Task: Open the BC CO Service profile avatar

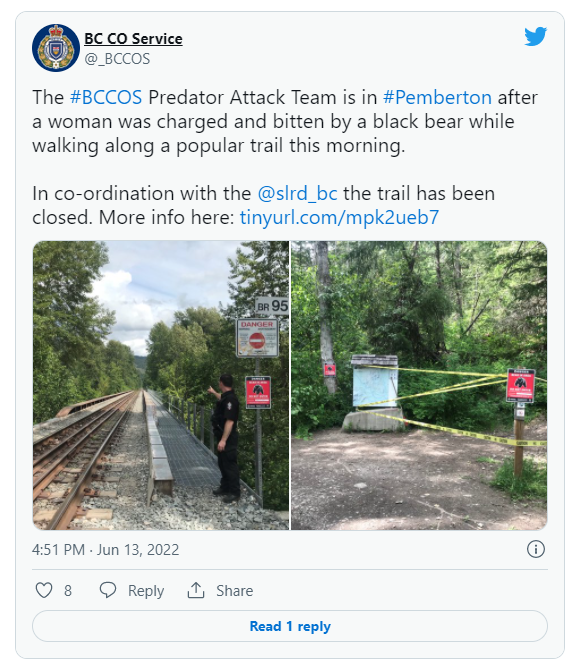Action: coord(56,48)
